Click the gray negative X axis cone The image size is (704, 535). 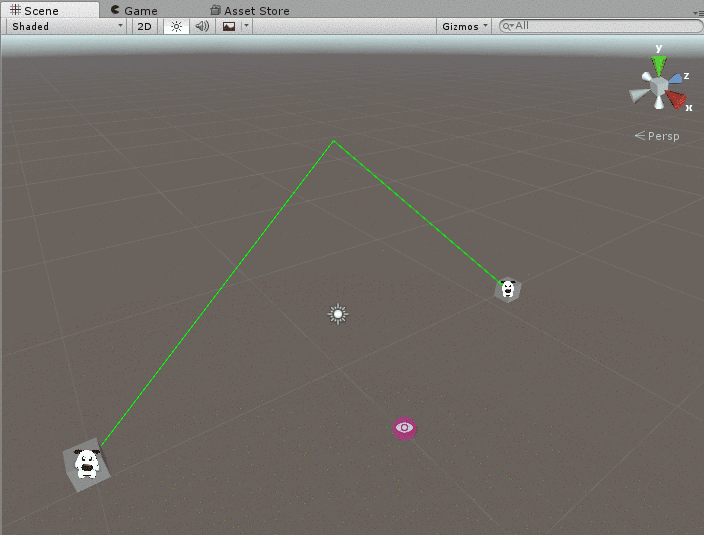pos(638,95)
